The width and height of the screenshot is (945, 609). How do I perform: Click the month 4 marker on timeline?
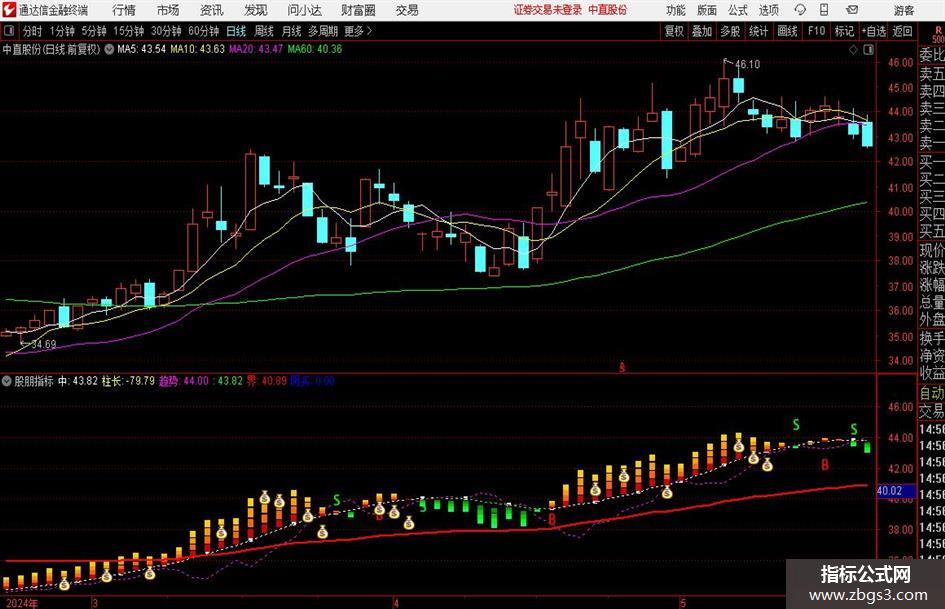pos(395,603)
